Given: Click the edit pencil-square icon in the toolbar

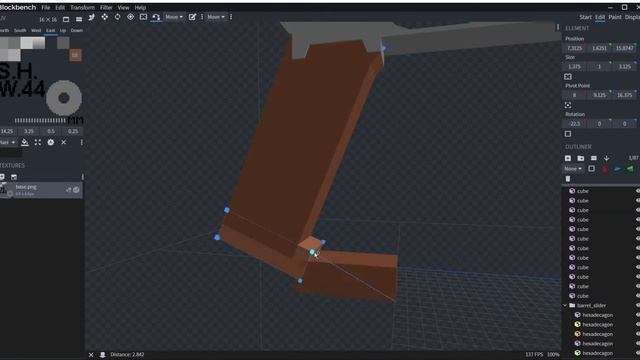Looking at the screenshot, I should point(192,17).
